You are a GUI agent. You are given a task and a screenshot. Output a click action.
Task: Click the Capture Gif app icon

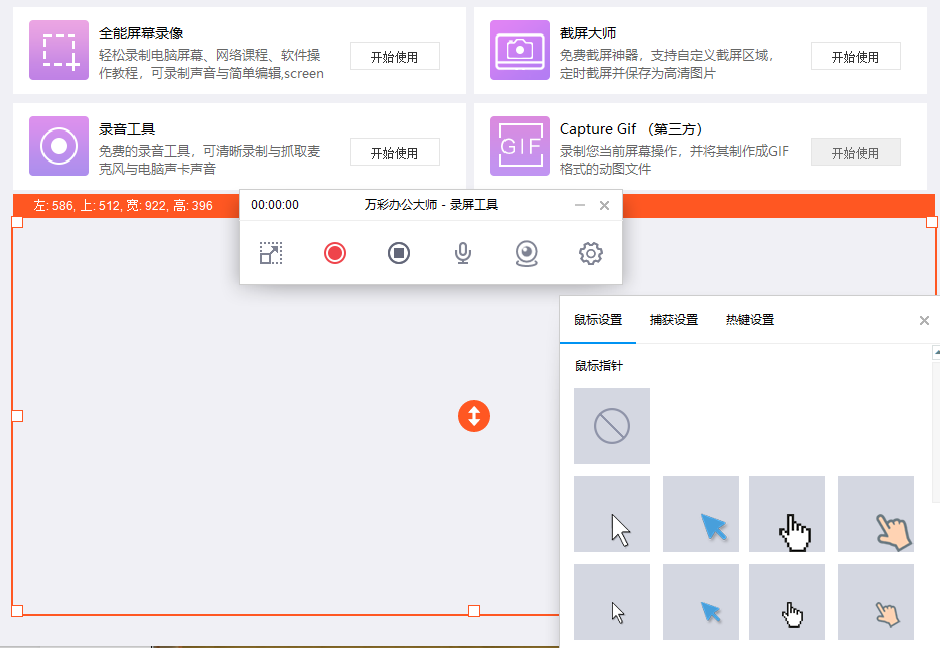click(x=520, y=146)
